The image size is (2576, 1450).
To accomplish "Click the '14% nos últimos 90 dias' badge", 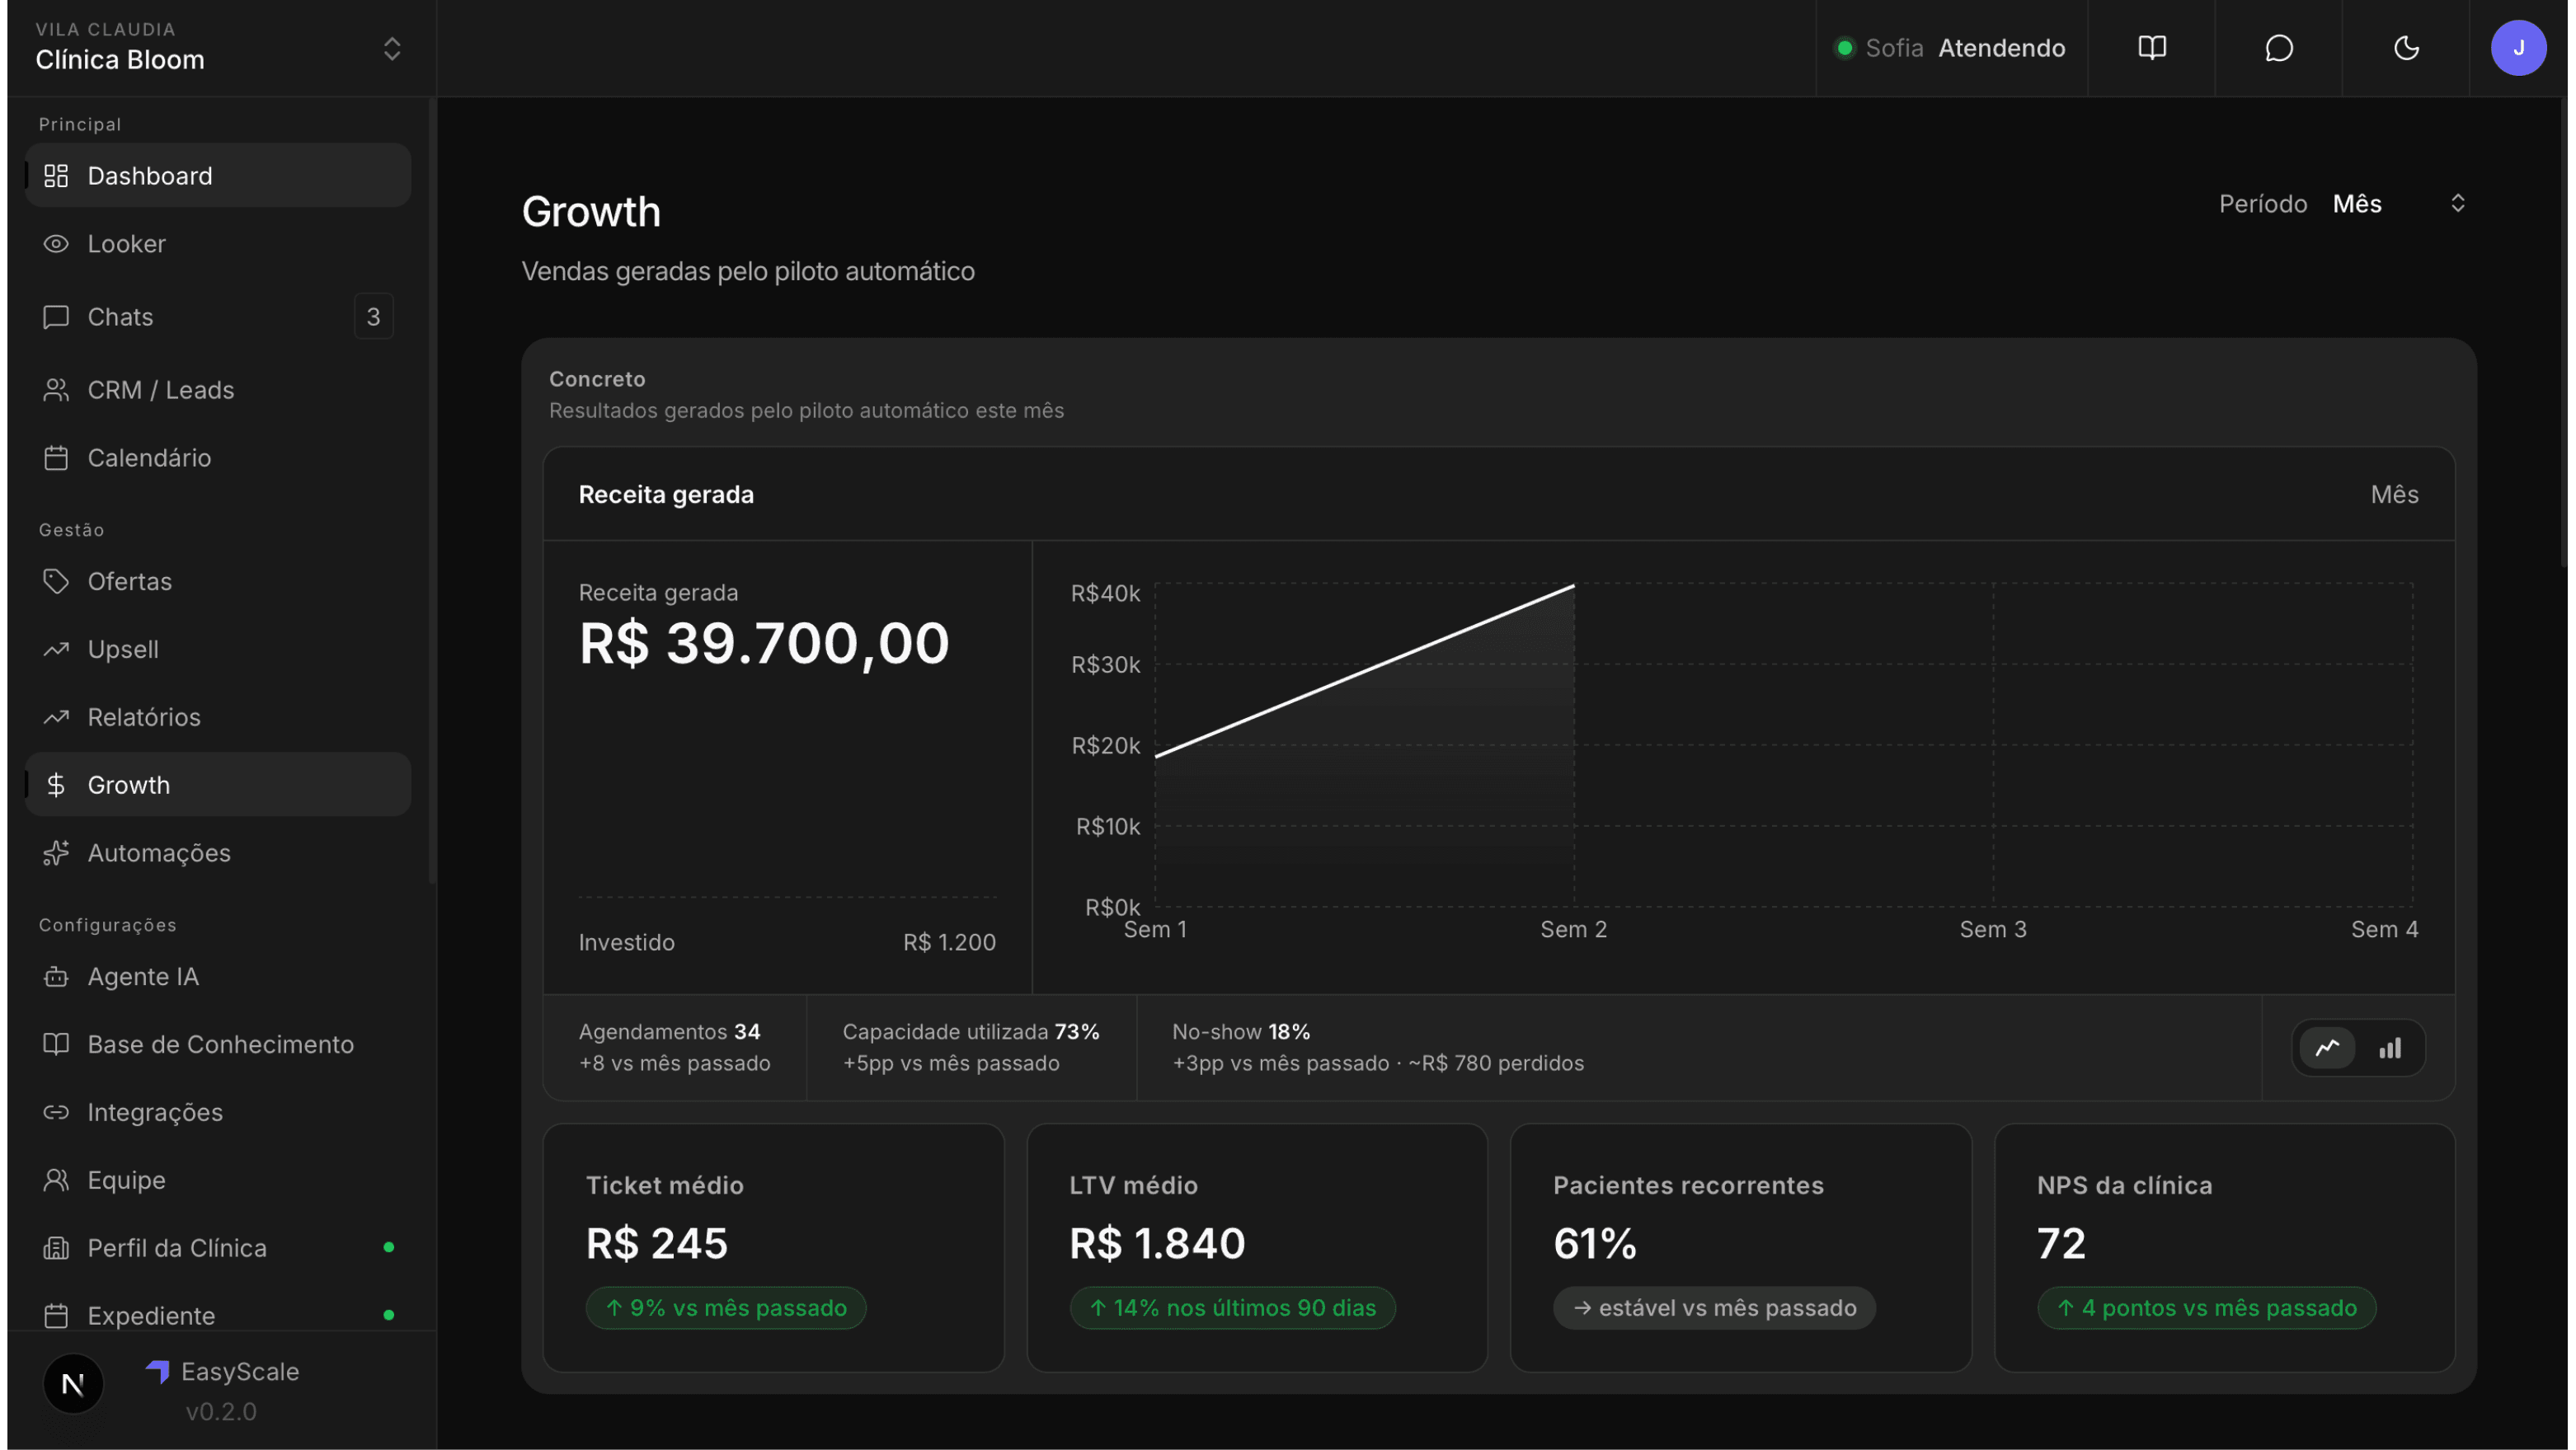I will click(x=1232, y=1308).
